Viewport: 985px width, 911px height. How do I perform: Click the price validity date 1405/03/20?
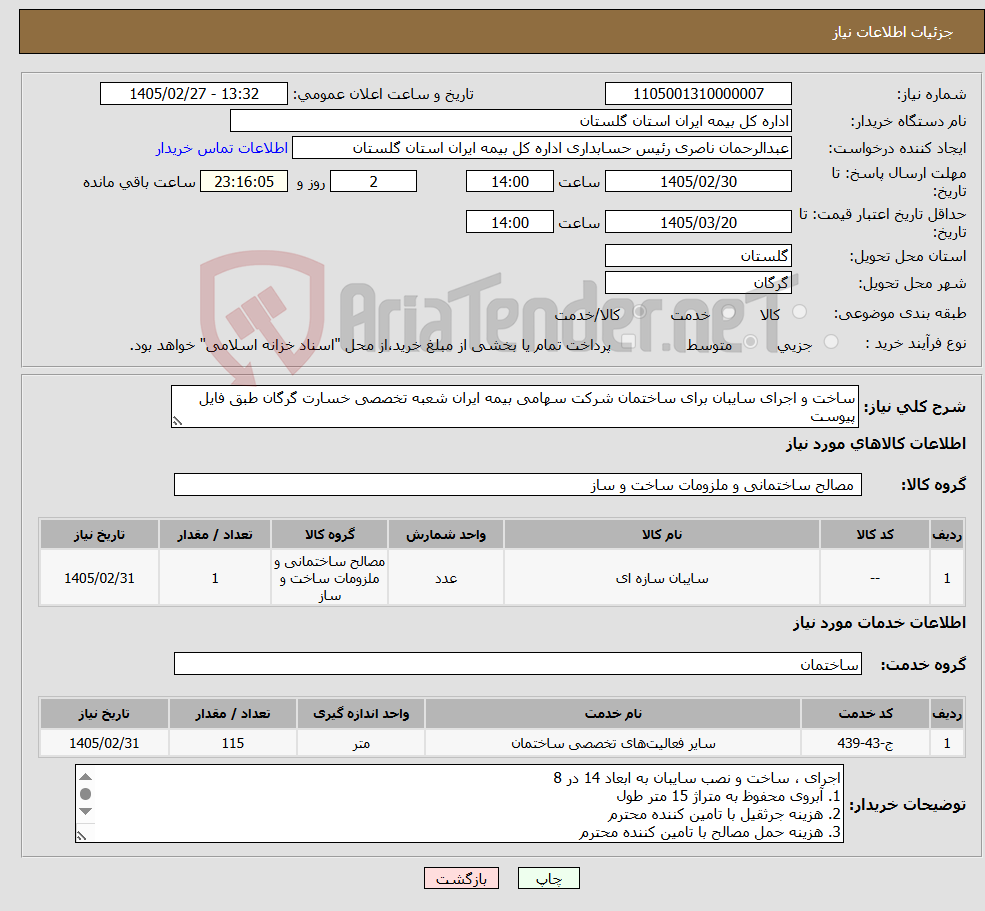tap(698, 222)
